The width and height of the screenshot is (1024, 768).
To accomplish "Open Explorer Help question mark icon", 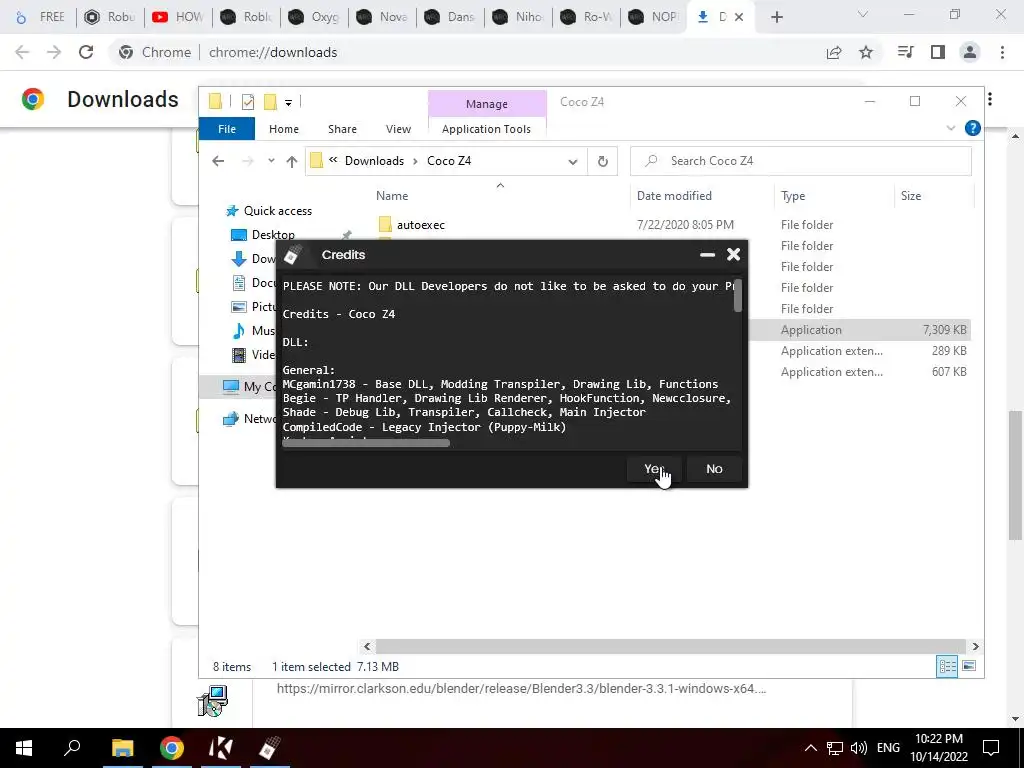I will (972, 129).
